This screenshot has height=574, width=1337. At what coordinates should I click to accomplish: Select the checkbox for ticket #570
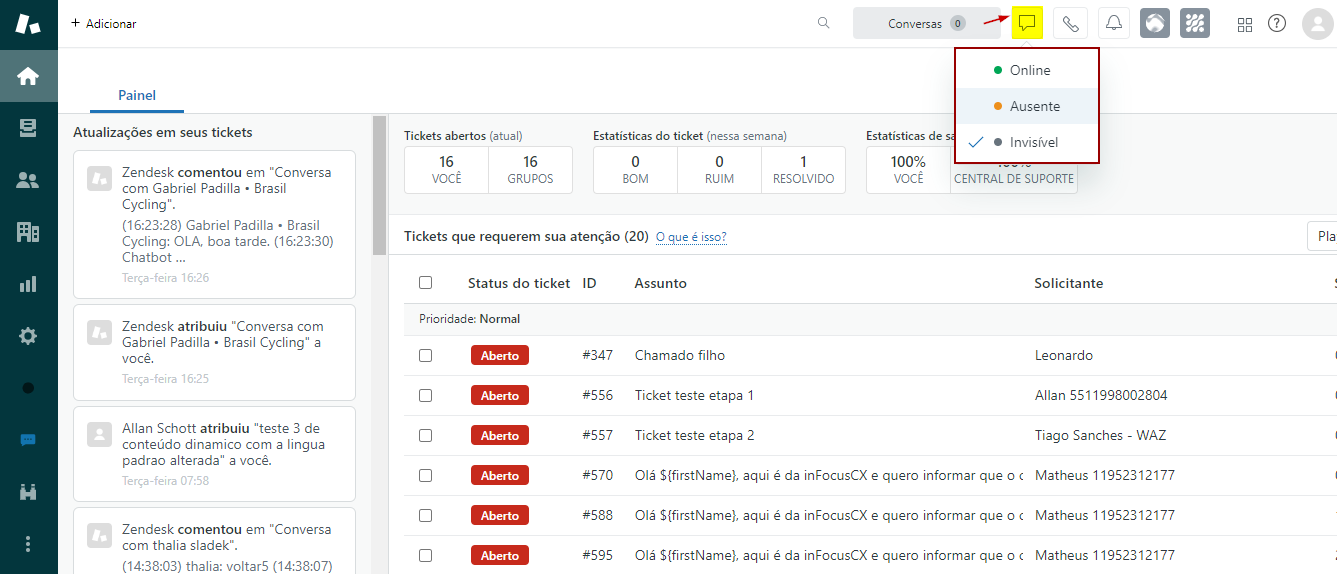coord(425,475)
